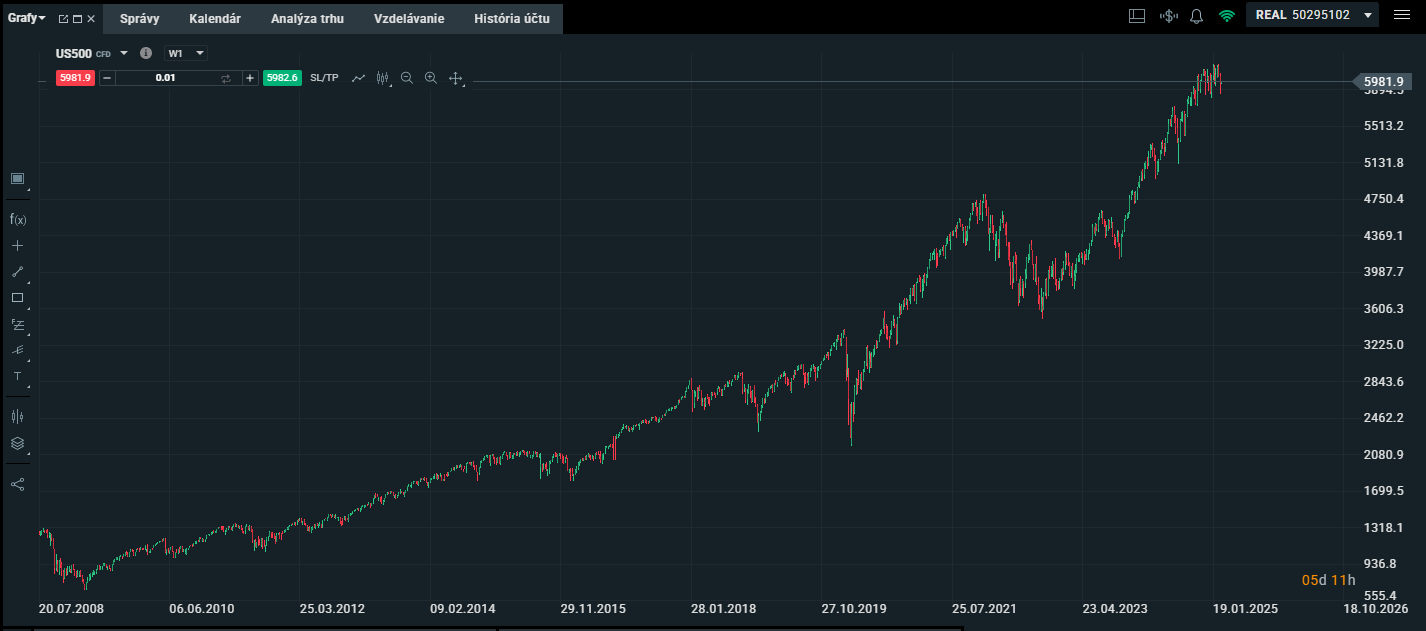Open the f(x) indicators tool

[x=17, y=219]
